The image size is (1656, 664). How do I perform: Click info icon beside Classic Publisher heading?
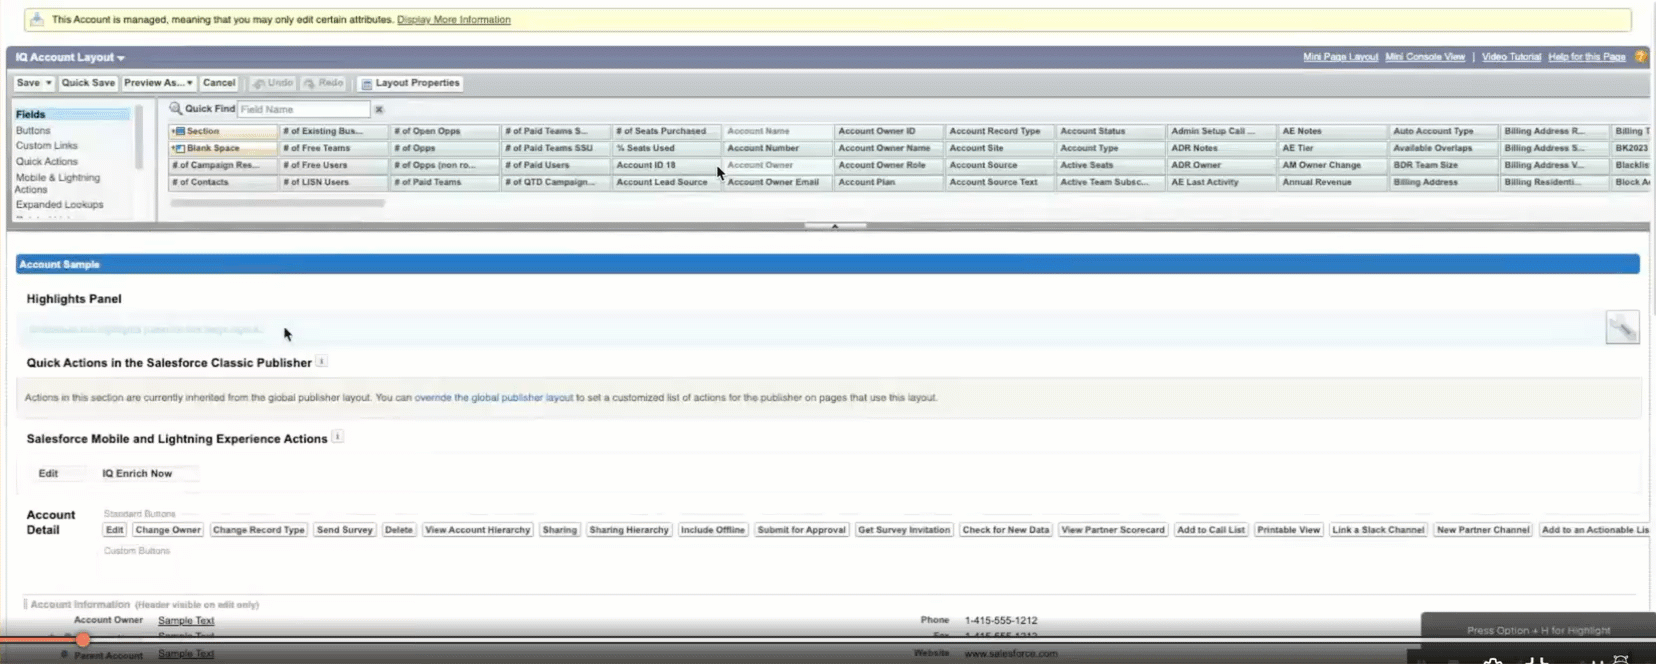[x=321, y=362]
